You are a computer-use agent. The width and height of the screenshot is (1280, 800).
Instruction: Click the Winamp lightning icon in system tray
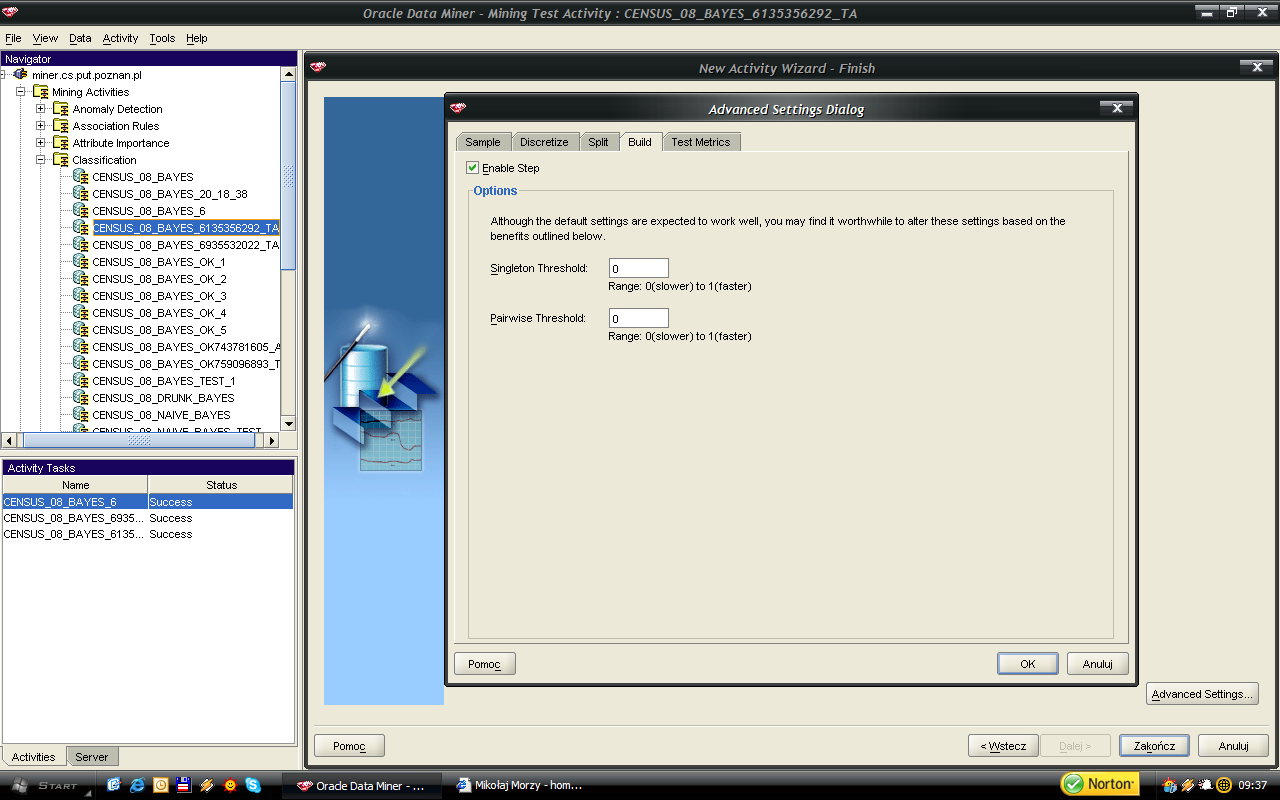pyautogui.click(x=1188, y=785)
